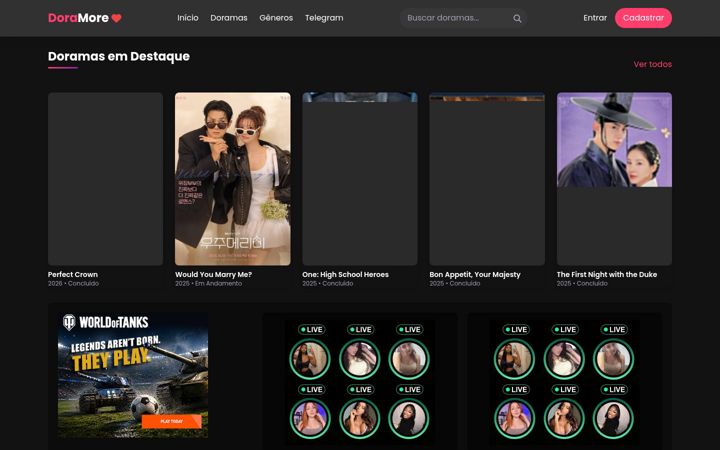Click the World of Tanks logo in ad

(106, 322)
